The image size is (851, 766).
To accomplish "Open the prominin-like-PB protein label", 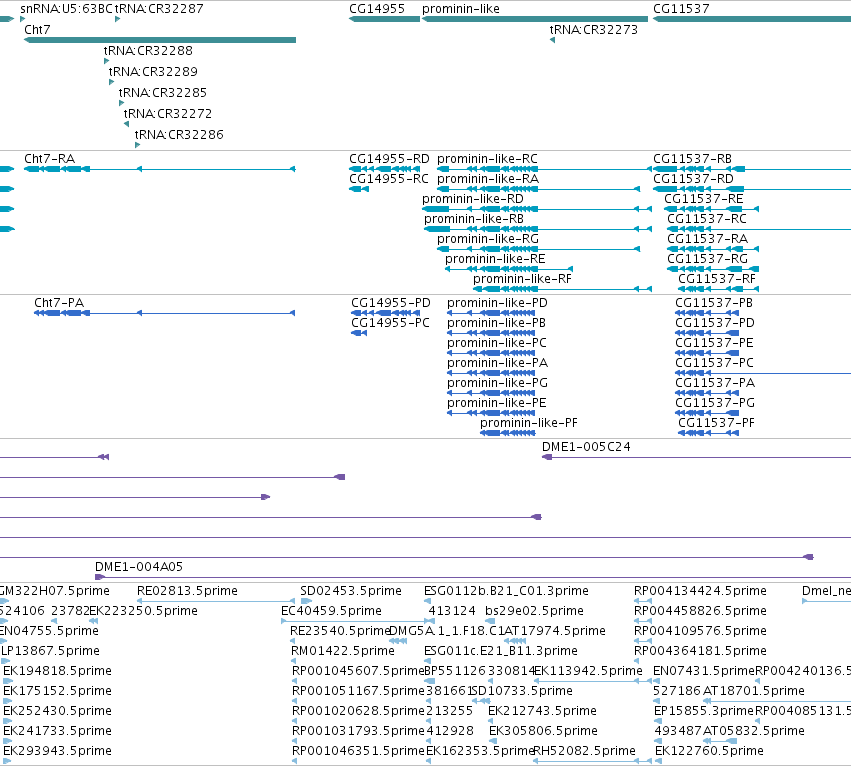I will tap(497, 323).
